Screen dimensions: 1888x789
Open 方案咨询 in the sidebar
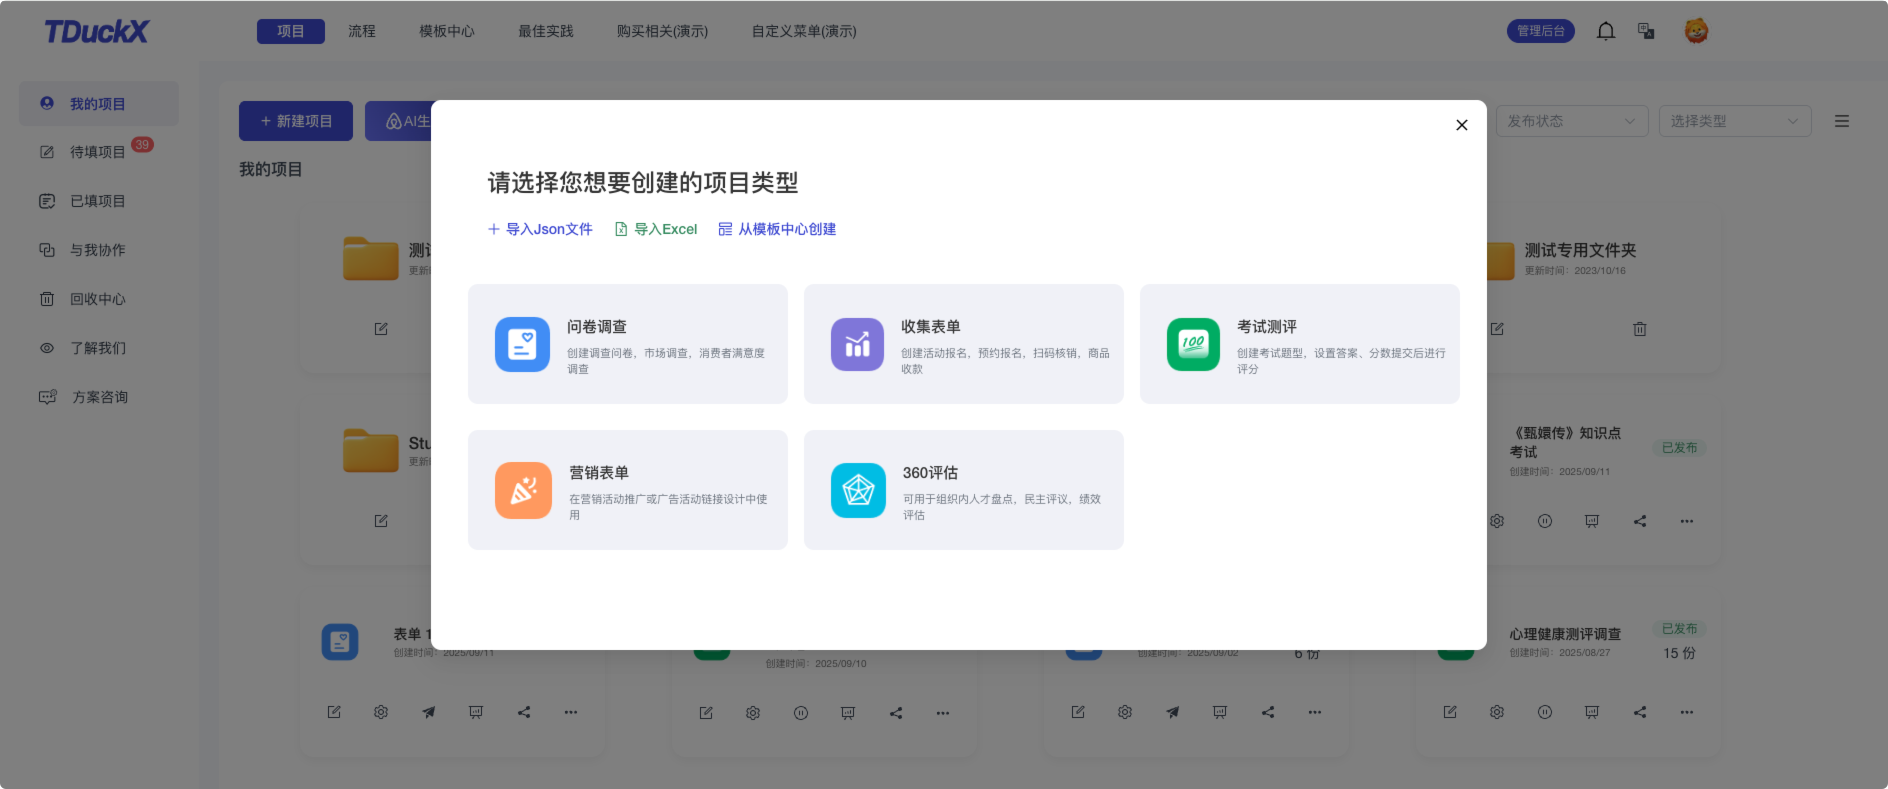point(99,397)
